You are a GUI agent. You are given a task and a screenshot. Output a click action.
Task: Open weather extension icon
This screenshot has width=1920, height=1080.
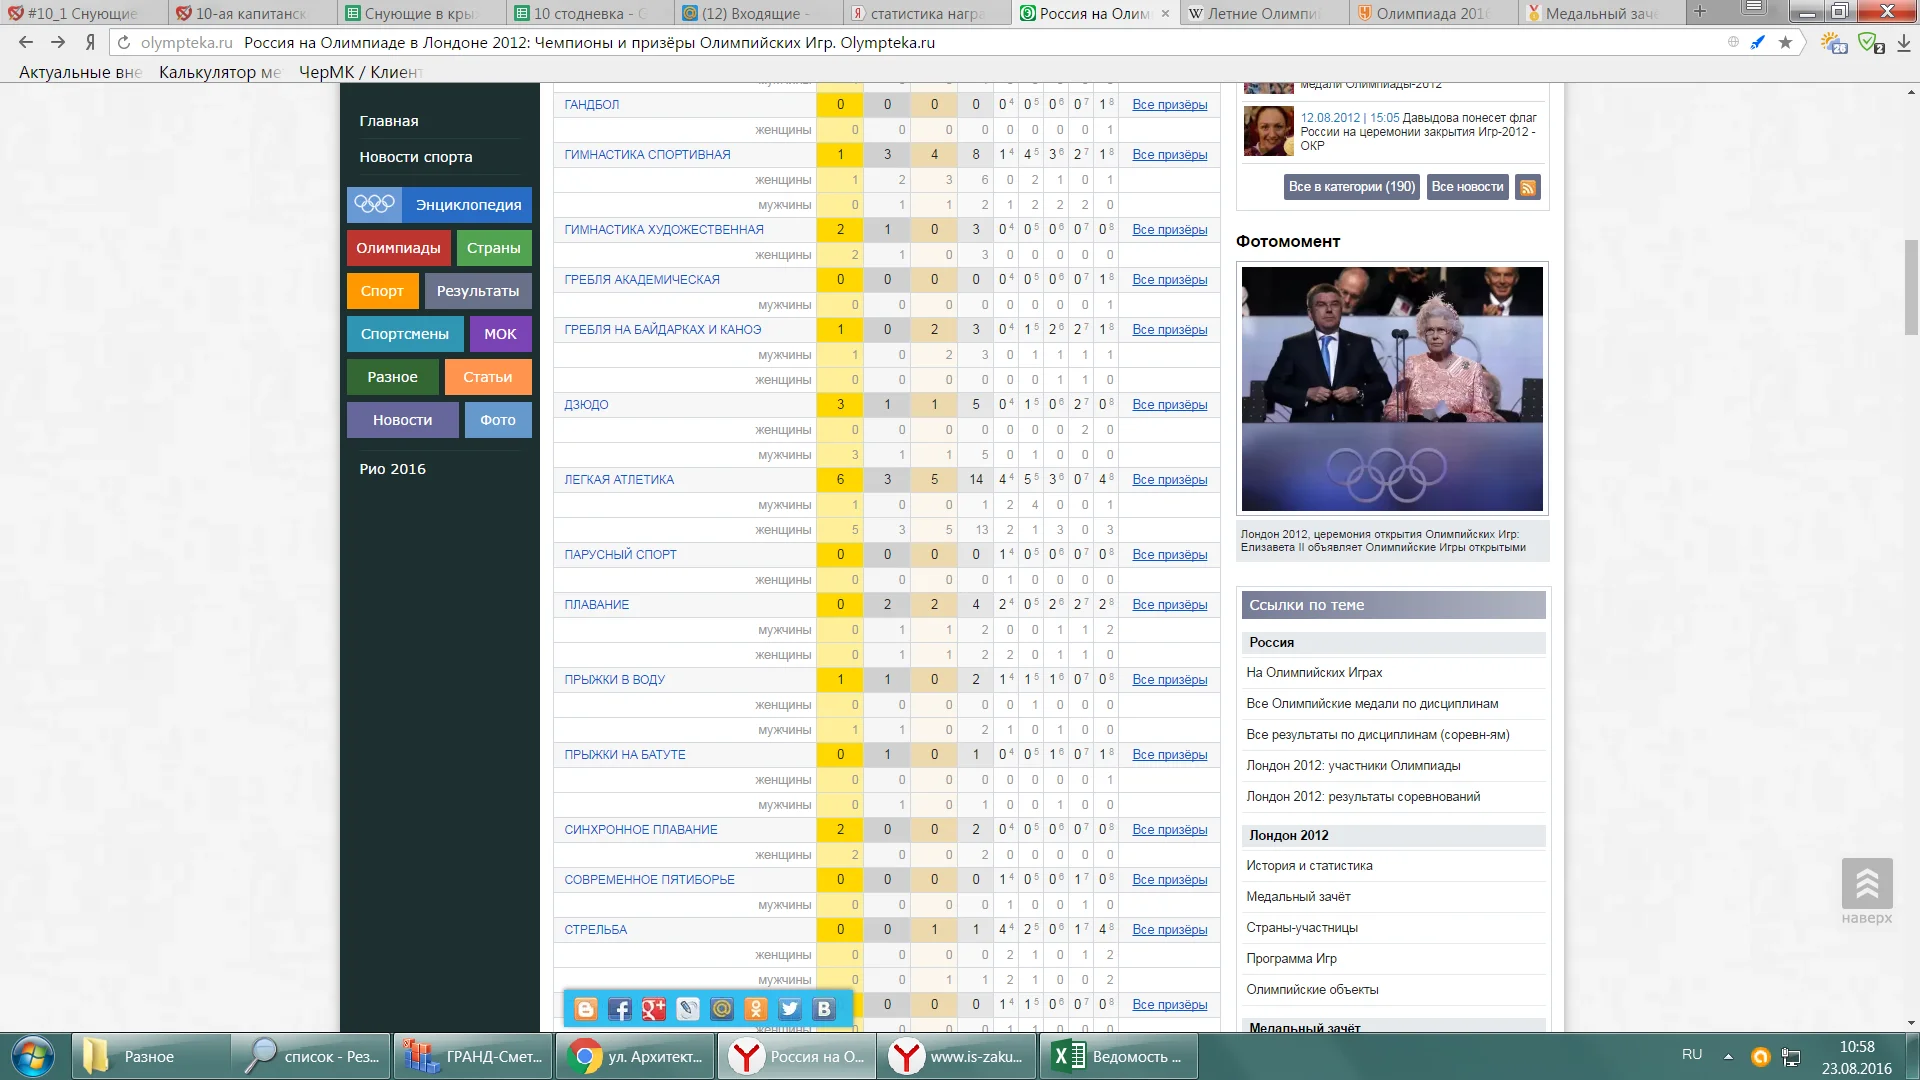pos(1833,43)
